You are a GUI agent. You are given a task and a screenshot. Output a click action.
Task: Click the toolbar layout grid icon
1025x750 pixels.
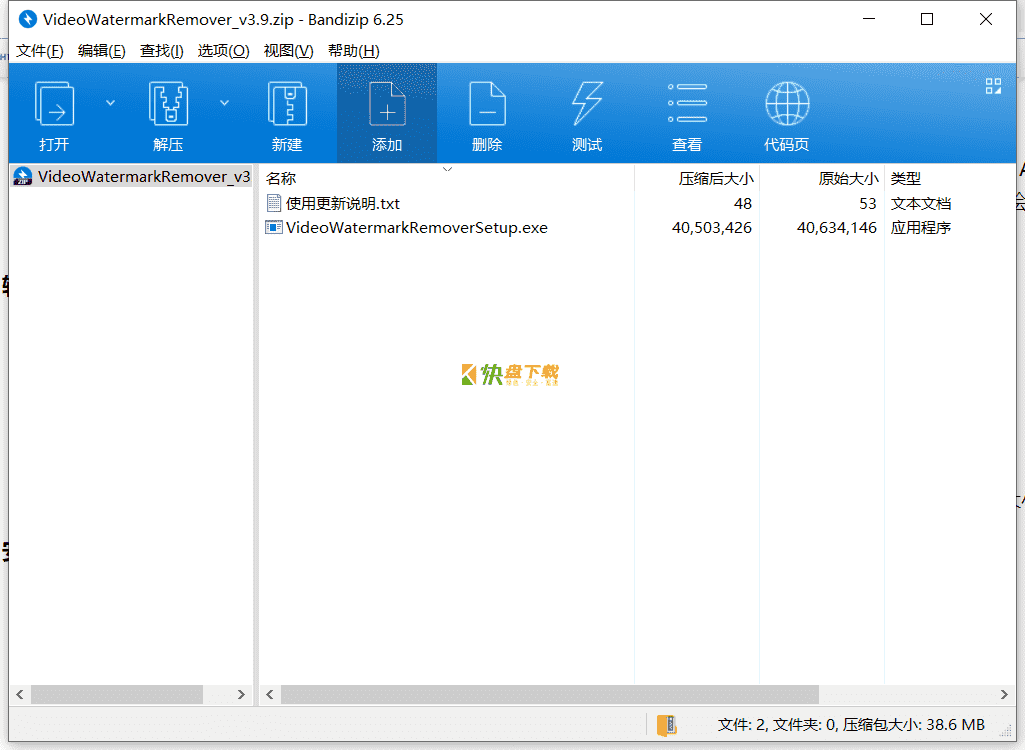pyautogui.click(x=993, y=86)
